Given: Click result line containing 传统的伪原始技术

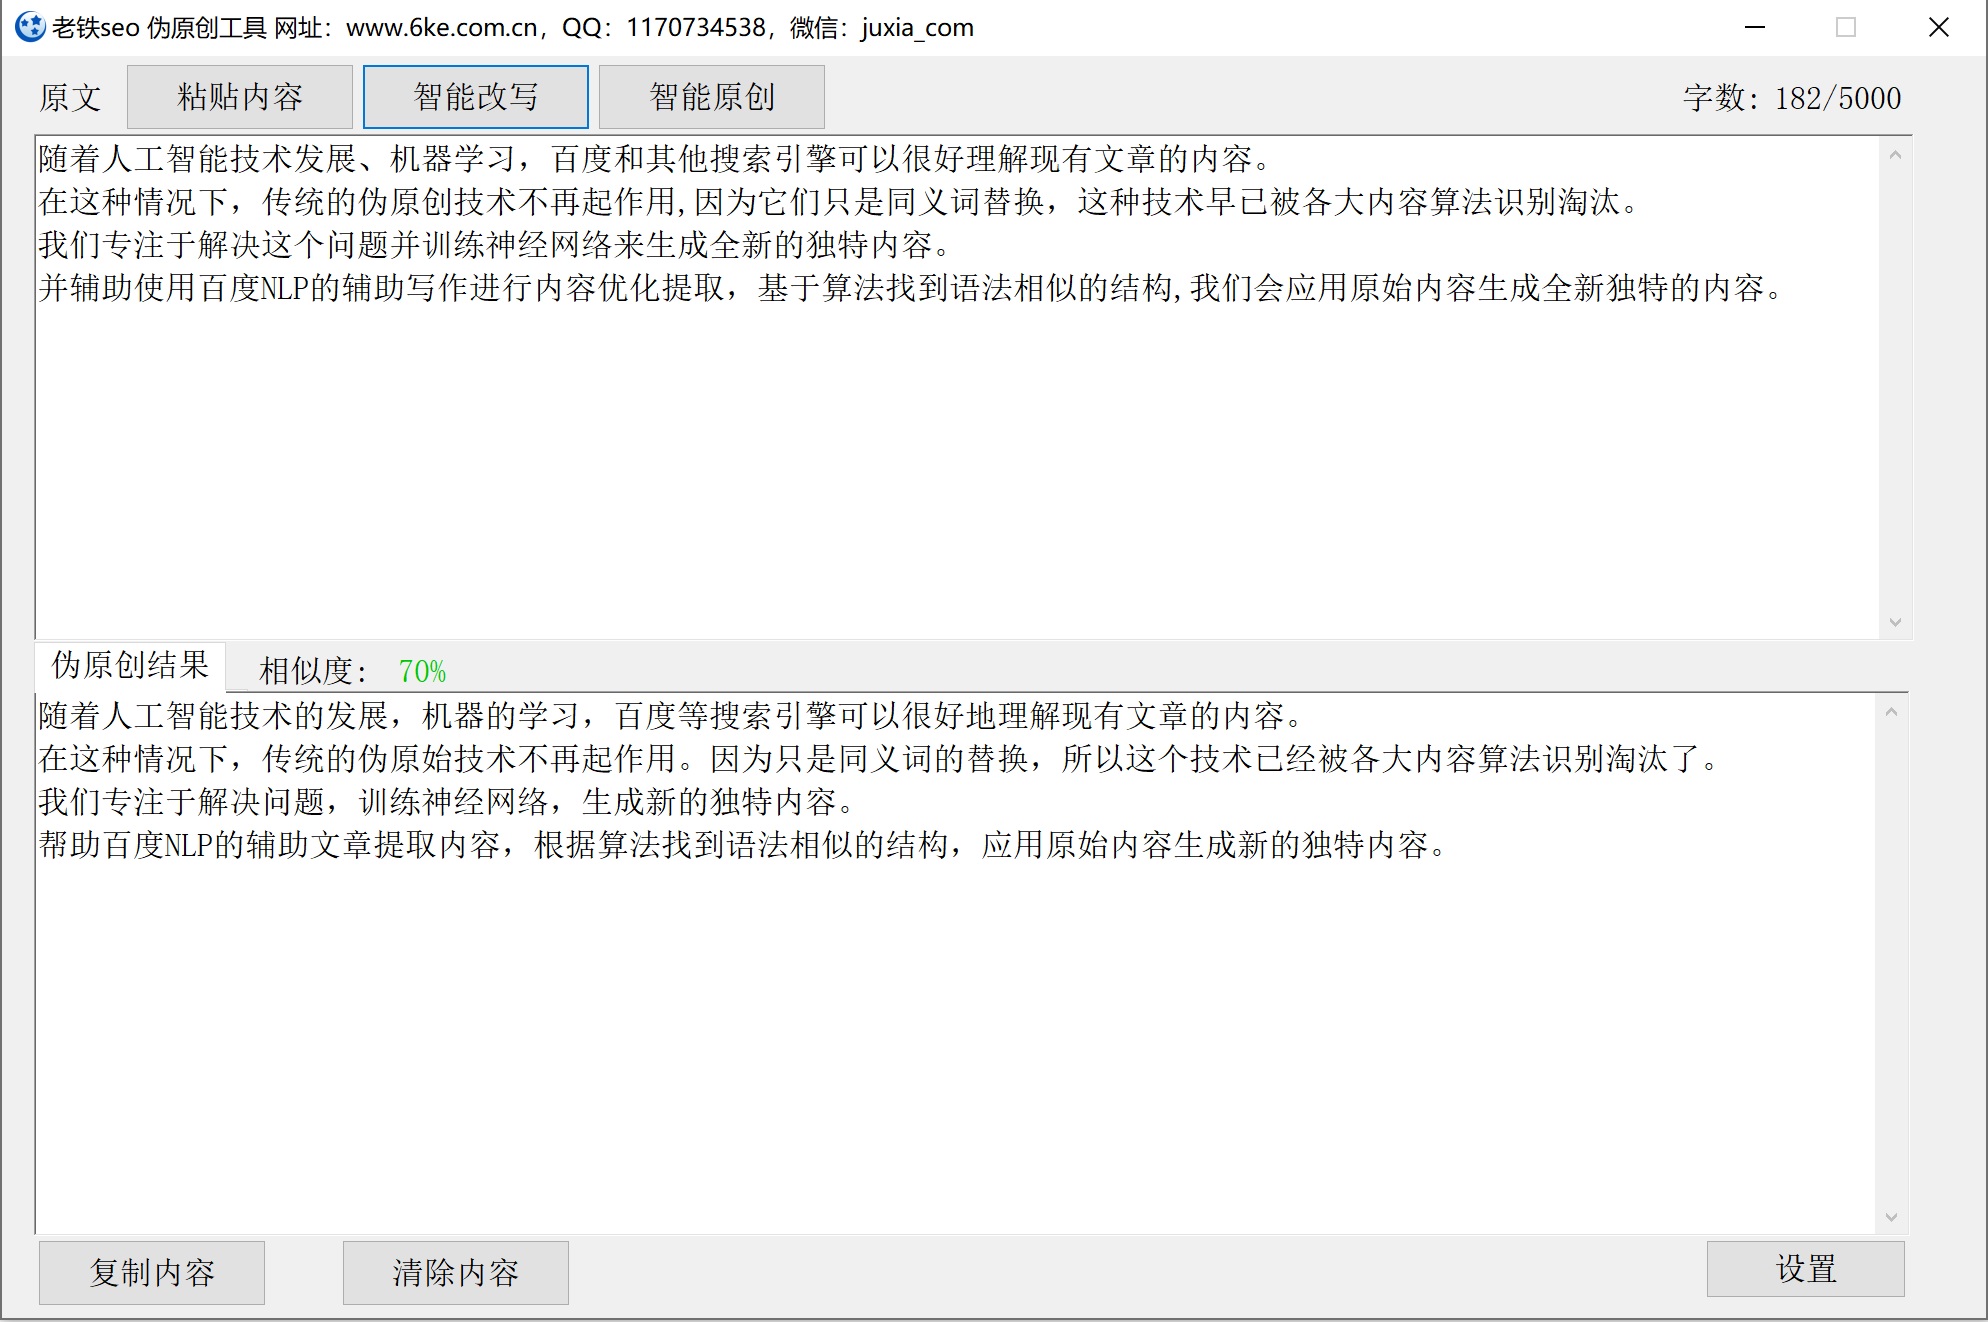Looking at the screenshot, I should tap(879, 759).
